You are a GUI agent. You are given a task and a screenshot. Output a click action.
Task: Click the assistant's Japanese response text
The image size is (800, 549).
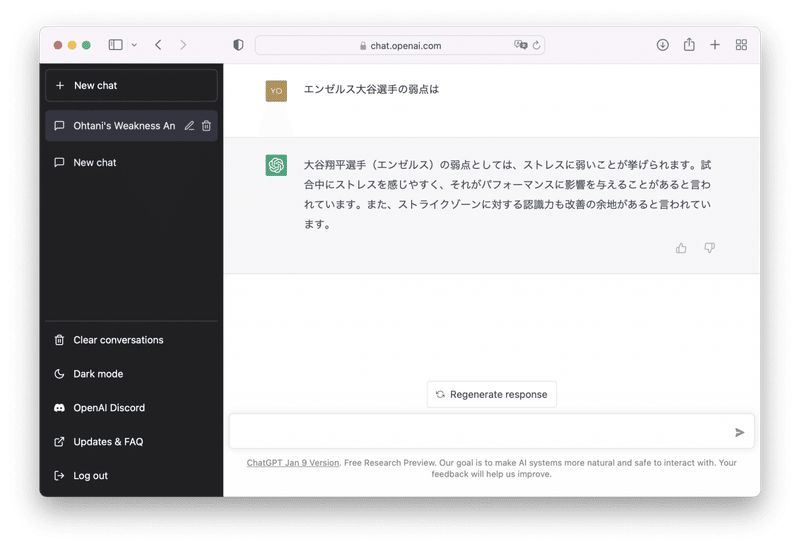507,194
